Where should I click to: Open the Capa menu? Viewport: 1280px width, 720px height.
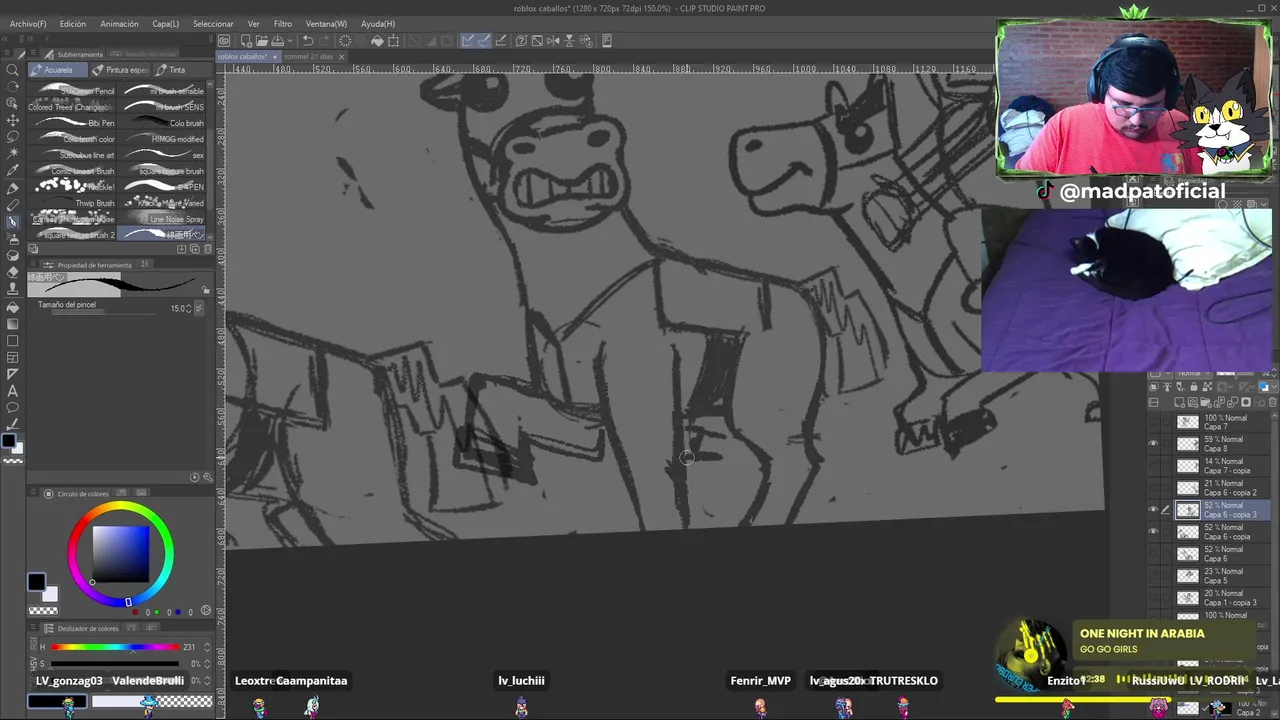[x=165, y=24]
